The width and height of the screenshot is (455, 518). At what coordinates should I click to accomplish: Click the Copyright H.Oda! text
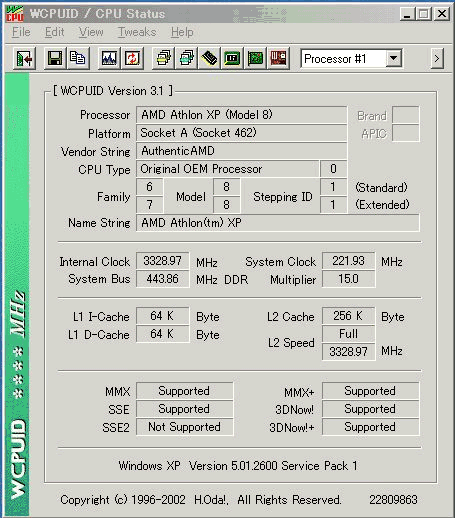point(201,500)
